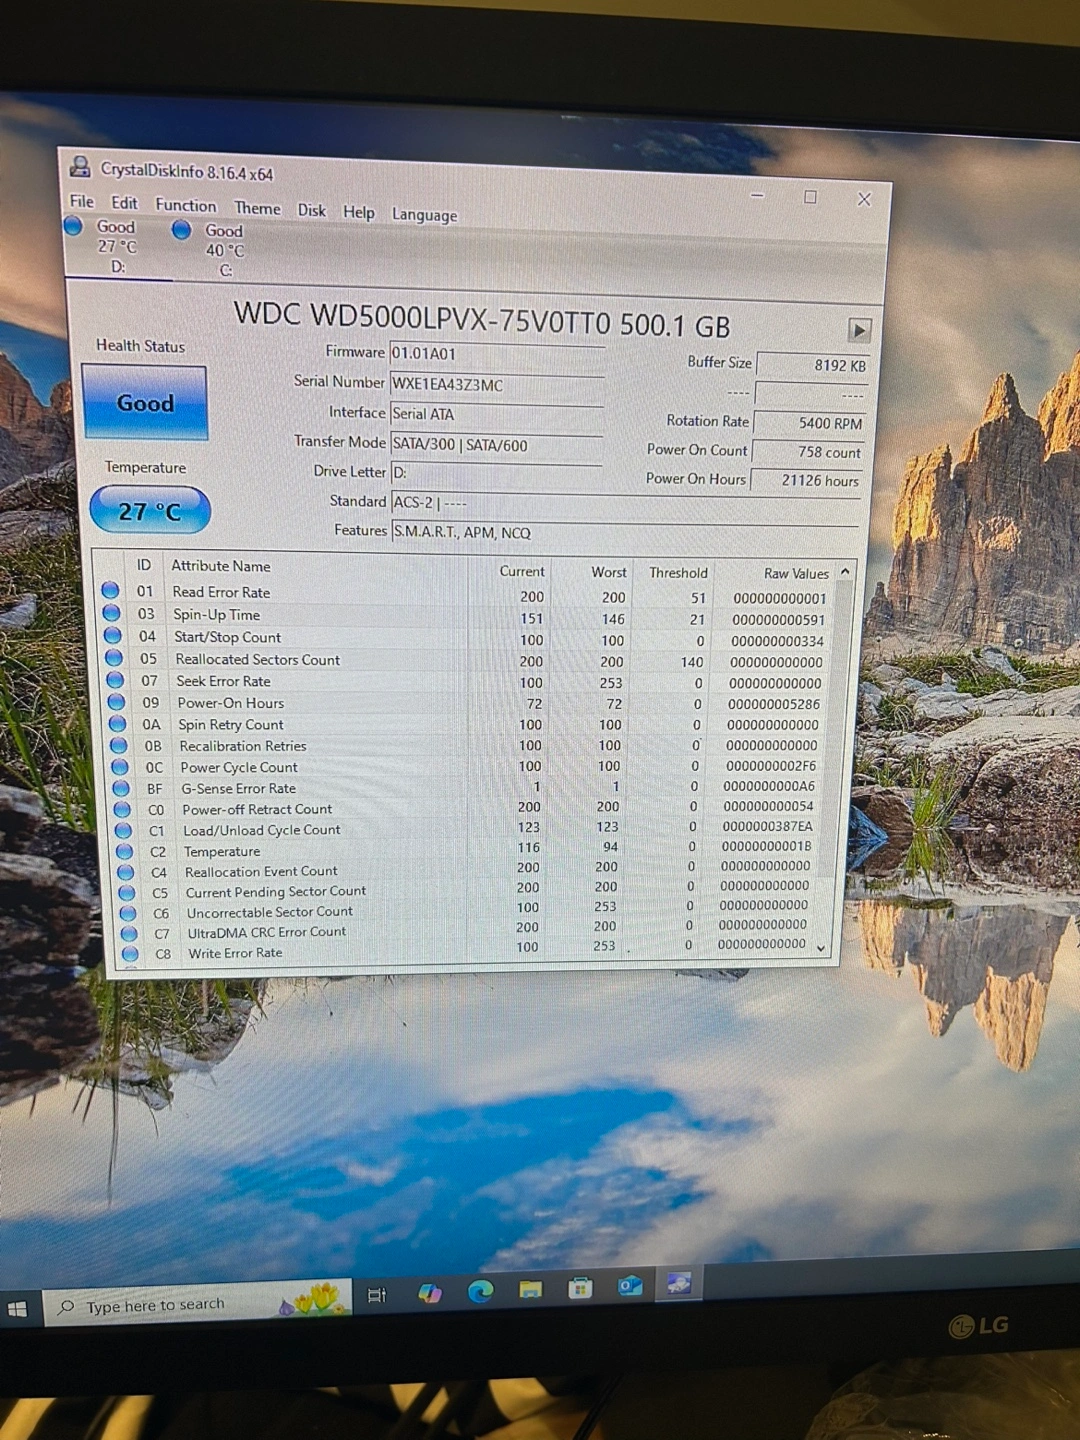Open Microsoft Store from the taskbar
Viewport: 1080px width, 1440px height.
pyautogui.click(x=580, y=1288)
